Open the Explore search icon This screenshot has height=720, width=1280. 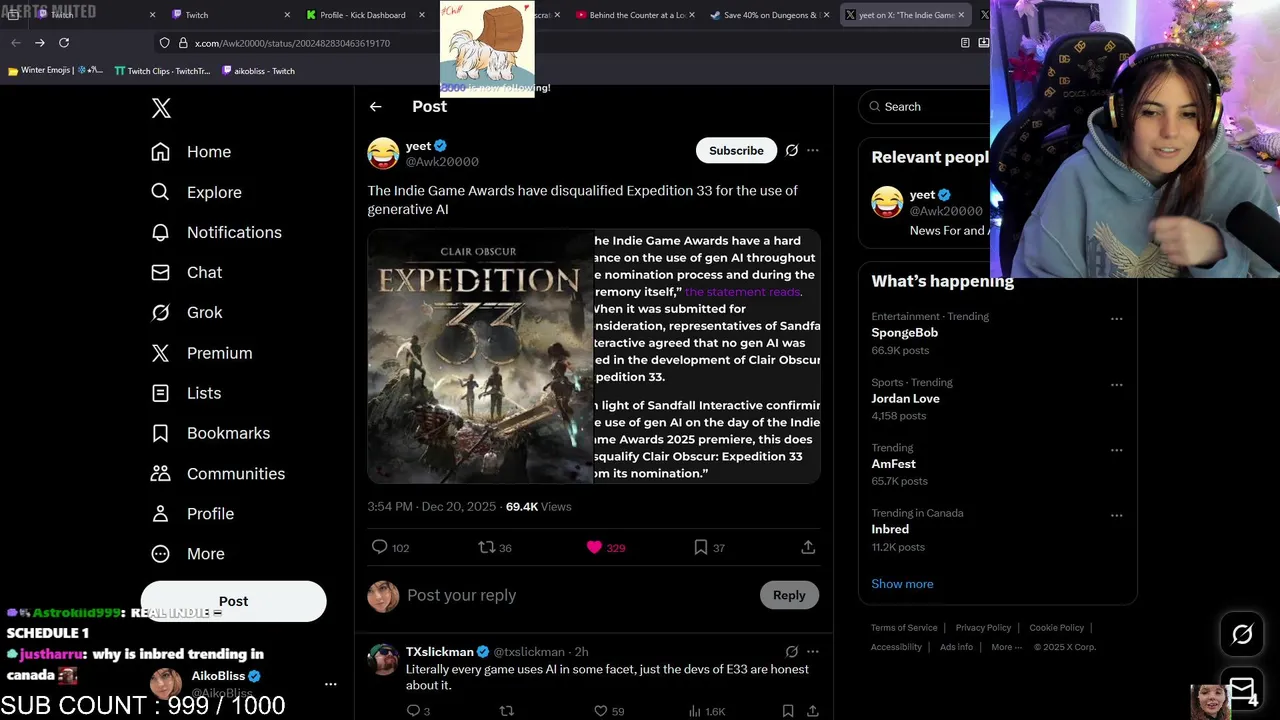click(160, 192)
